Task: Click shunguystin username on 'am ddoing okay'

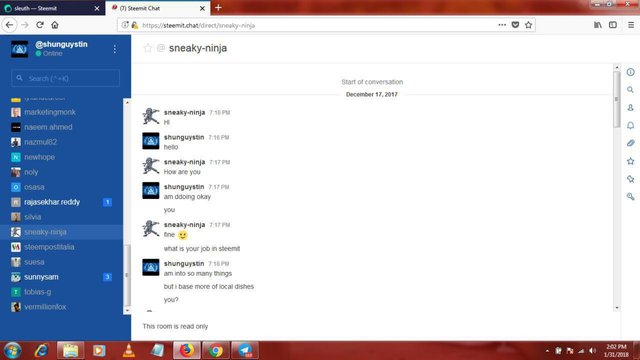Action: 184,187
